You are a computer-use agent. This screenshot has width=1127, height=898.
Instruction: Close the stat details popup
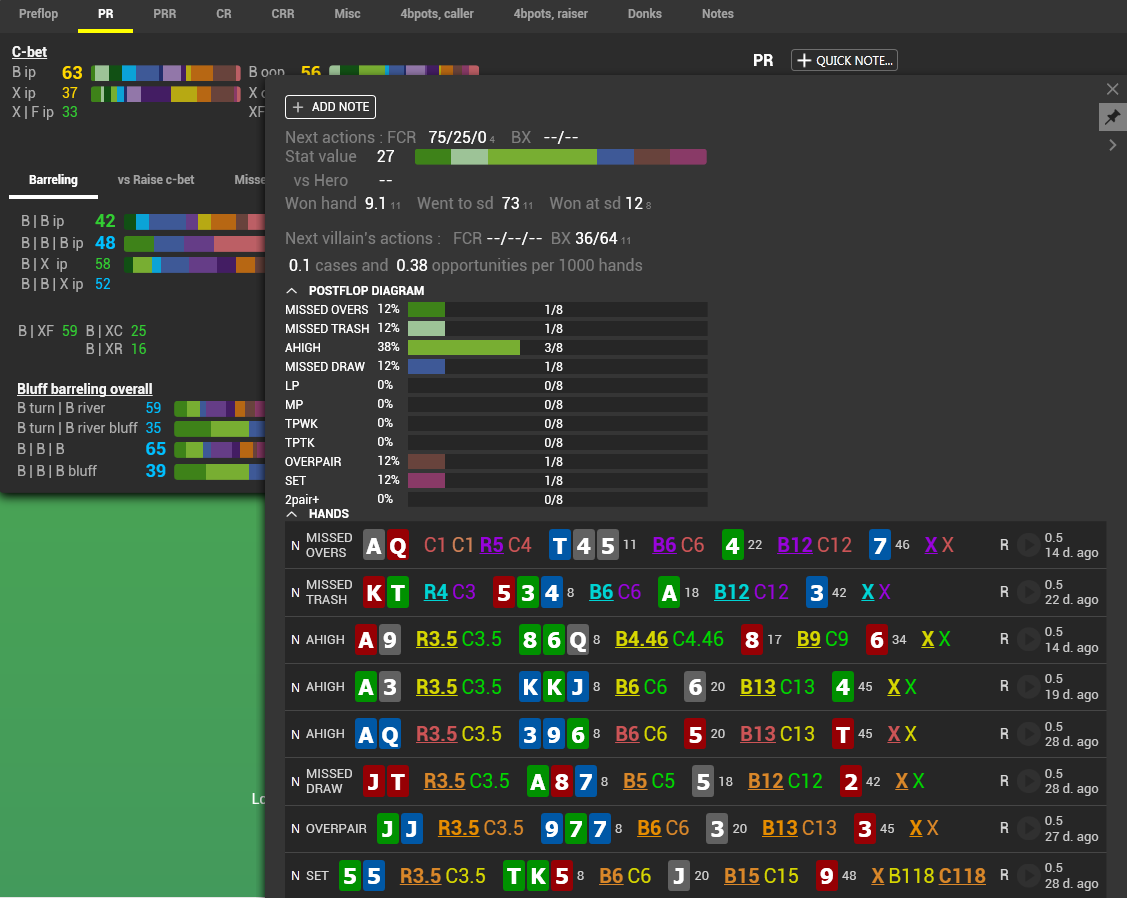pyautogui.click(x=1112, y=89)
